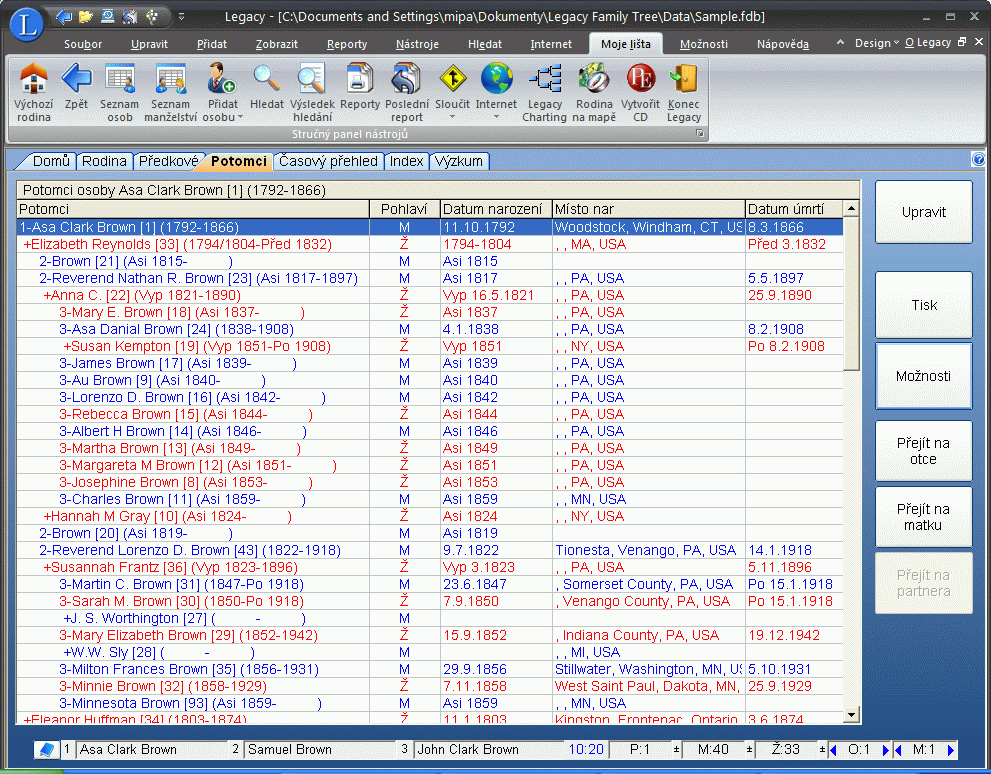Open the Upravit ribbon tab
This screenshot has height=774, width=991.
149,44
